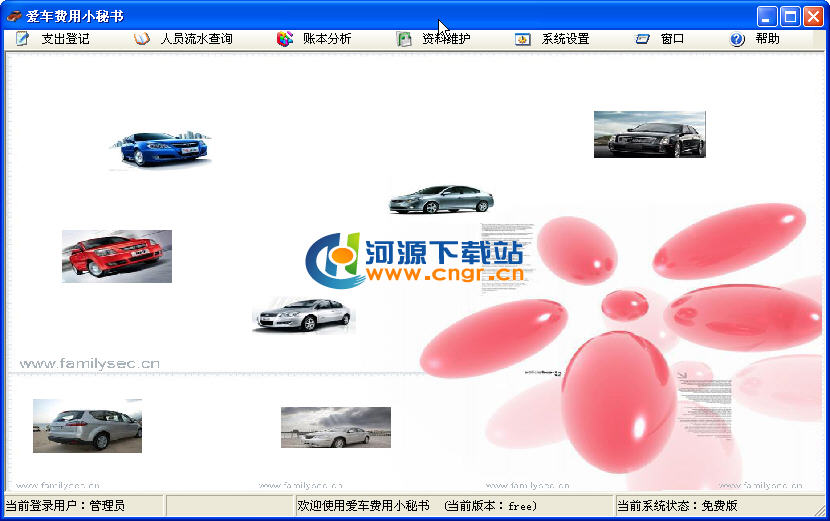
Task: Open the 窗口 menu
Action: coord(672,39)
